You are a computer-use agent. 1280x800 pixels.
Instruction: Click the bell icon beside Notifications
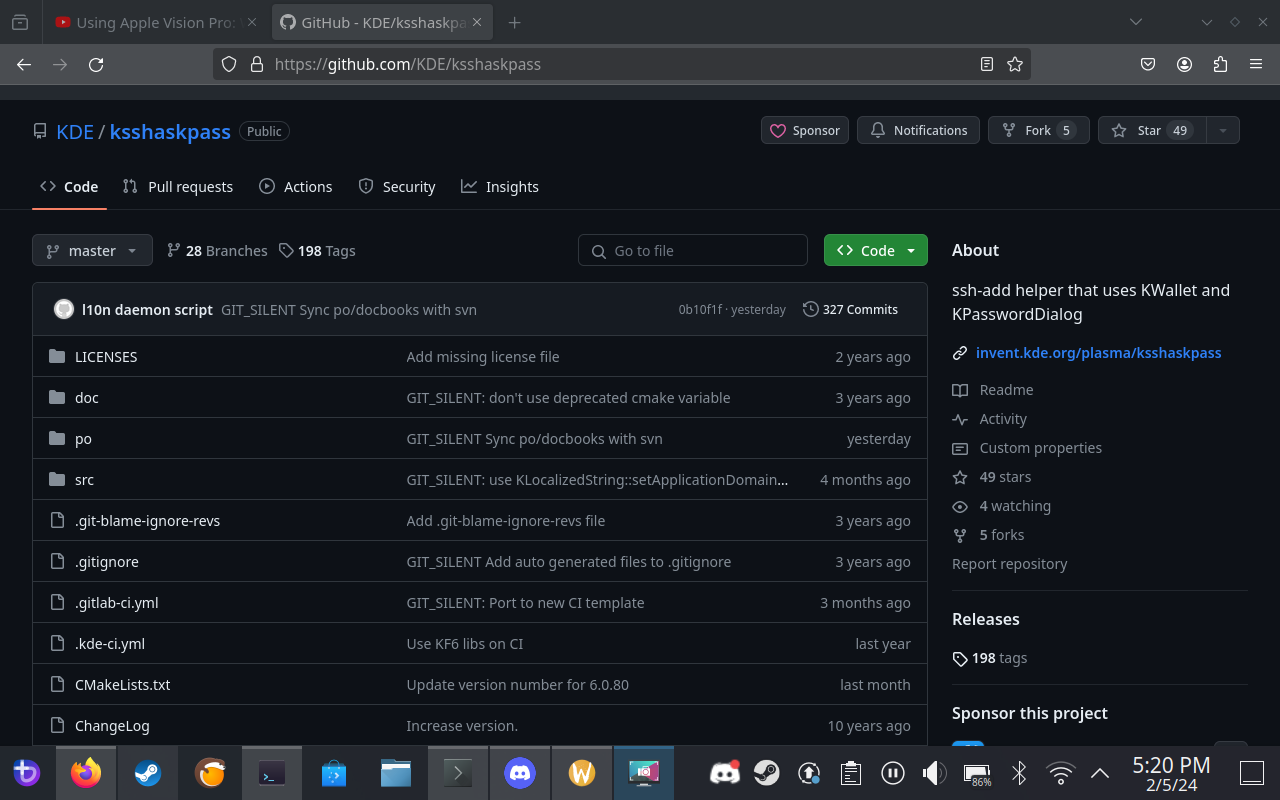coord(877,130)
